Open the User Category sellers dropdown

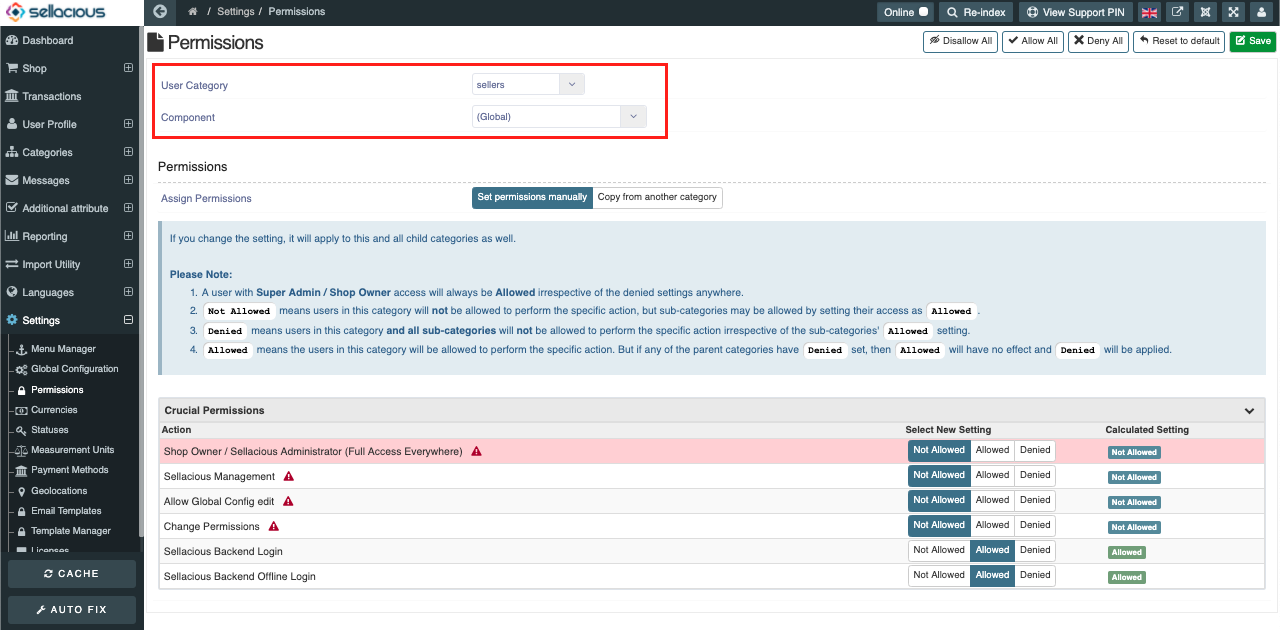coord(528,85)
